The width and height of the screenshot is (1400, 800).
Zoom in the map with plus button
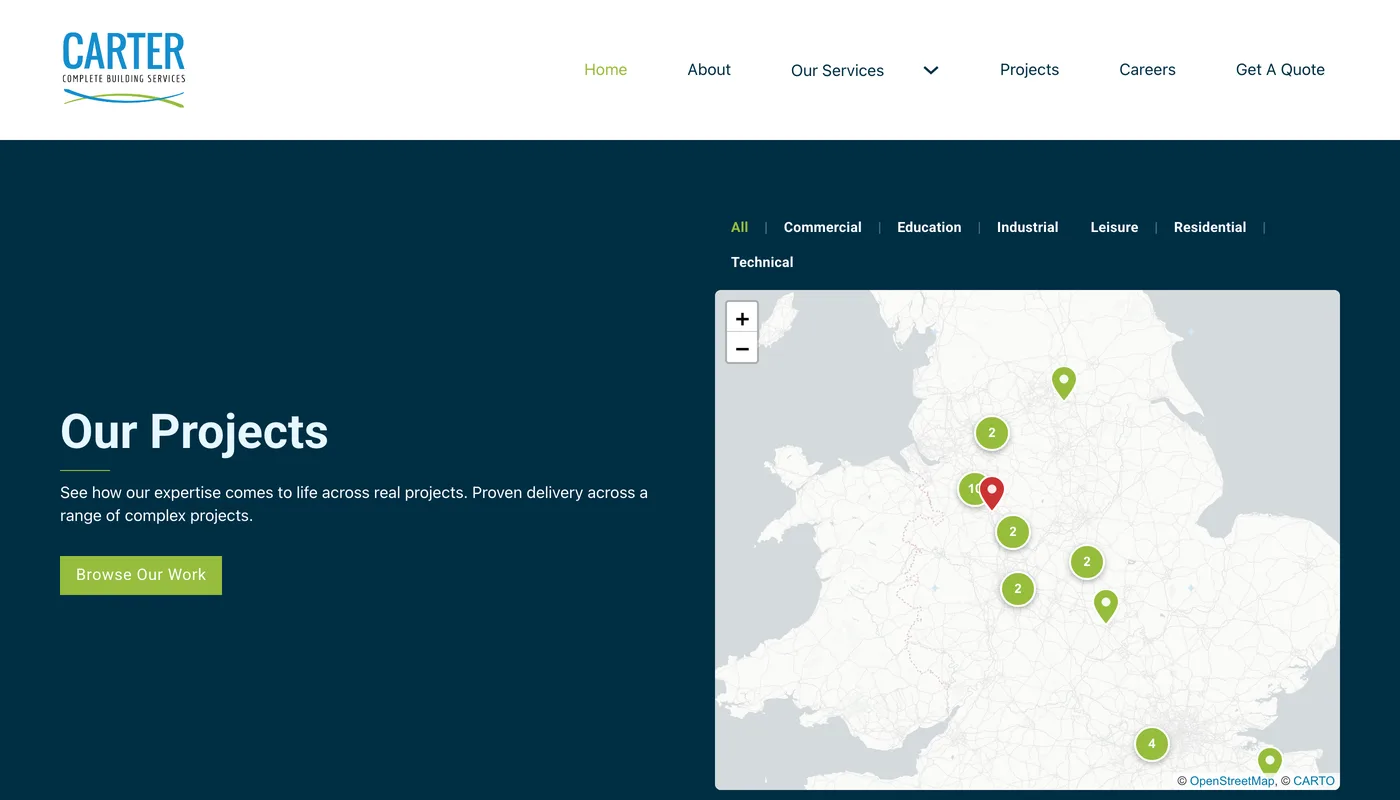[742, 318]
